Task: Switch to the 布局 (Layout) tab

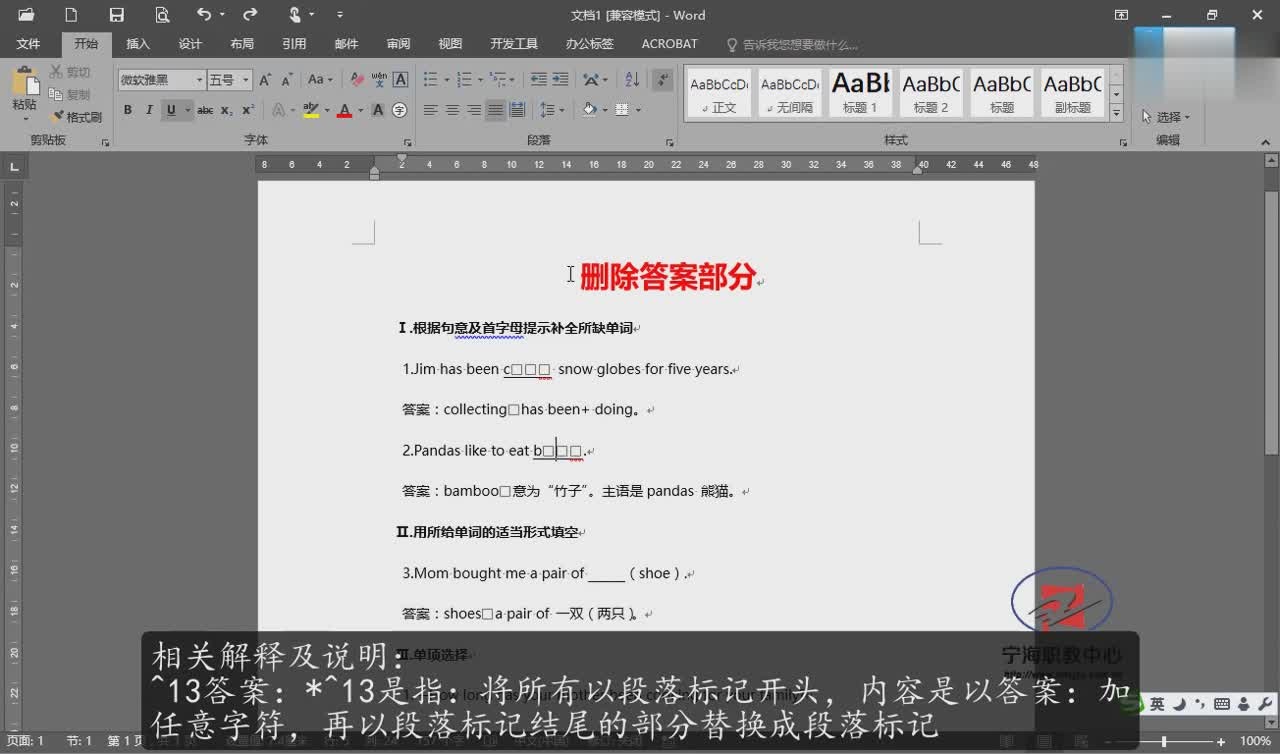Action: (242, 44)
